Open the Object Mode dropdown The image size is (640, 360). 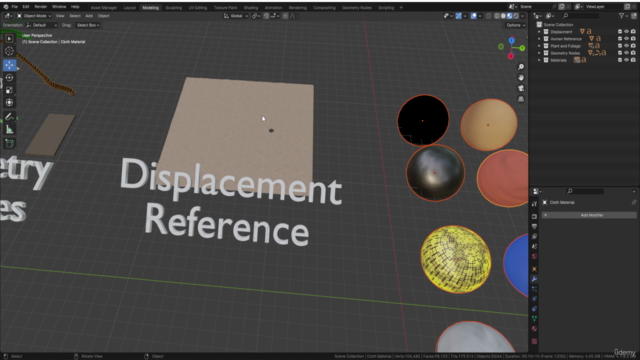pos(34,16)
